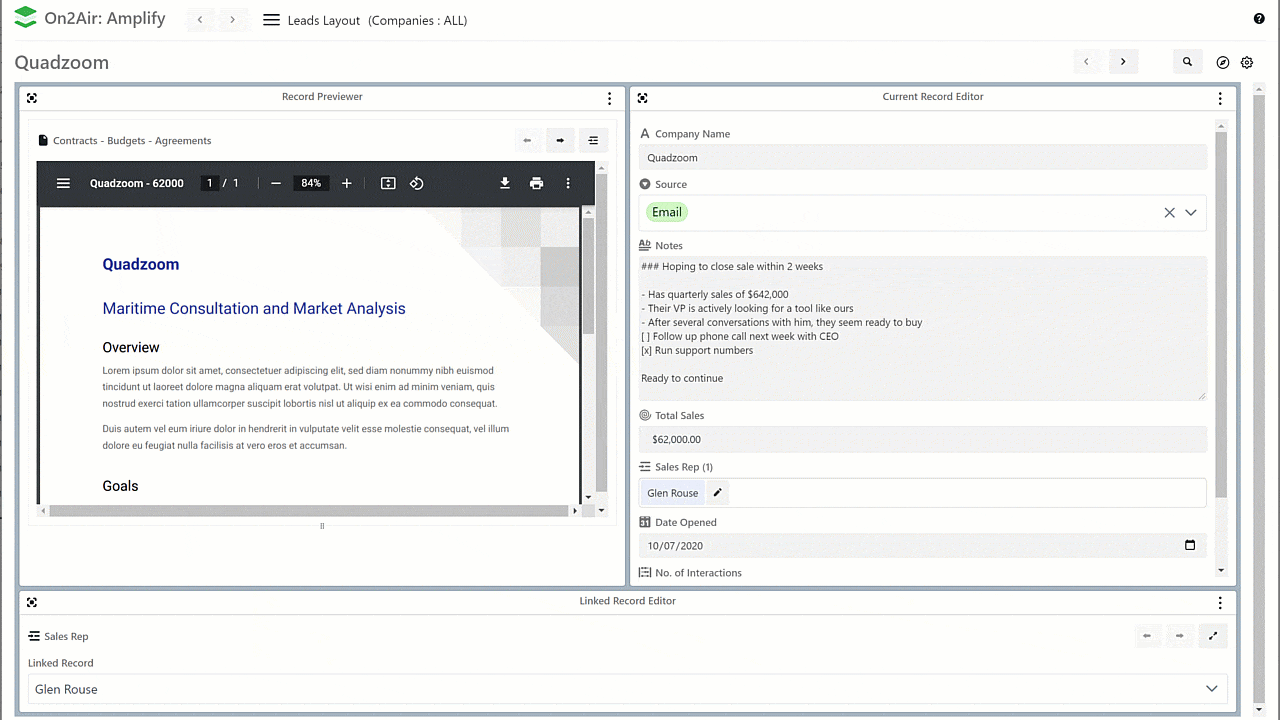Open the Date Opened calendar picker
This screenshot has width=1280, height=720.
pyautogui.click(x=1190, y=546)
